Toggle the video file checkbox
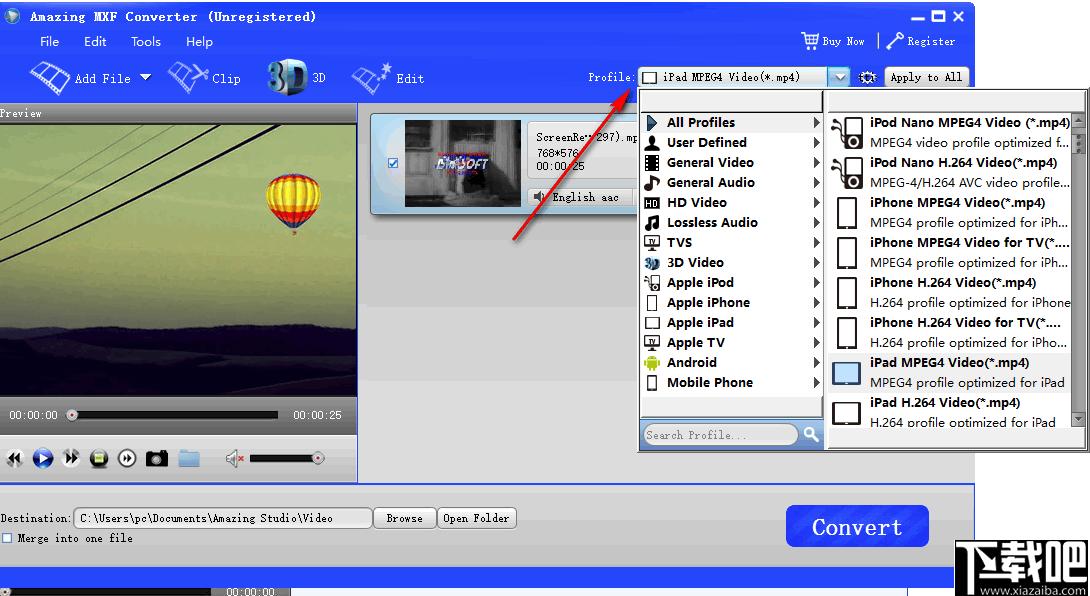 [393, 163]
